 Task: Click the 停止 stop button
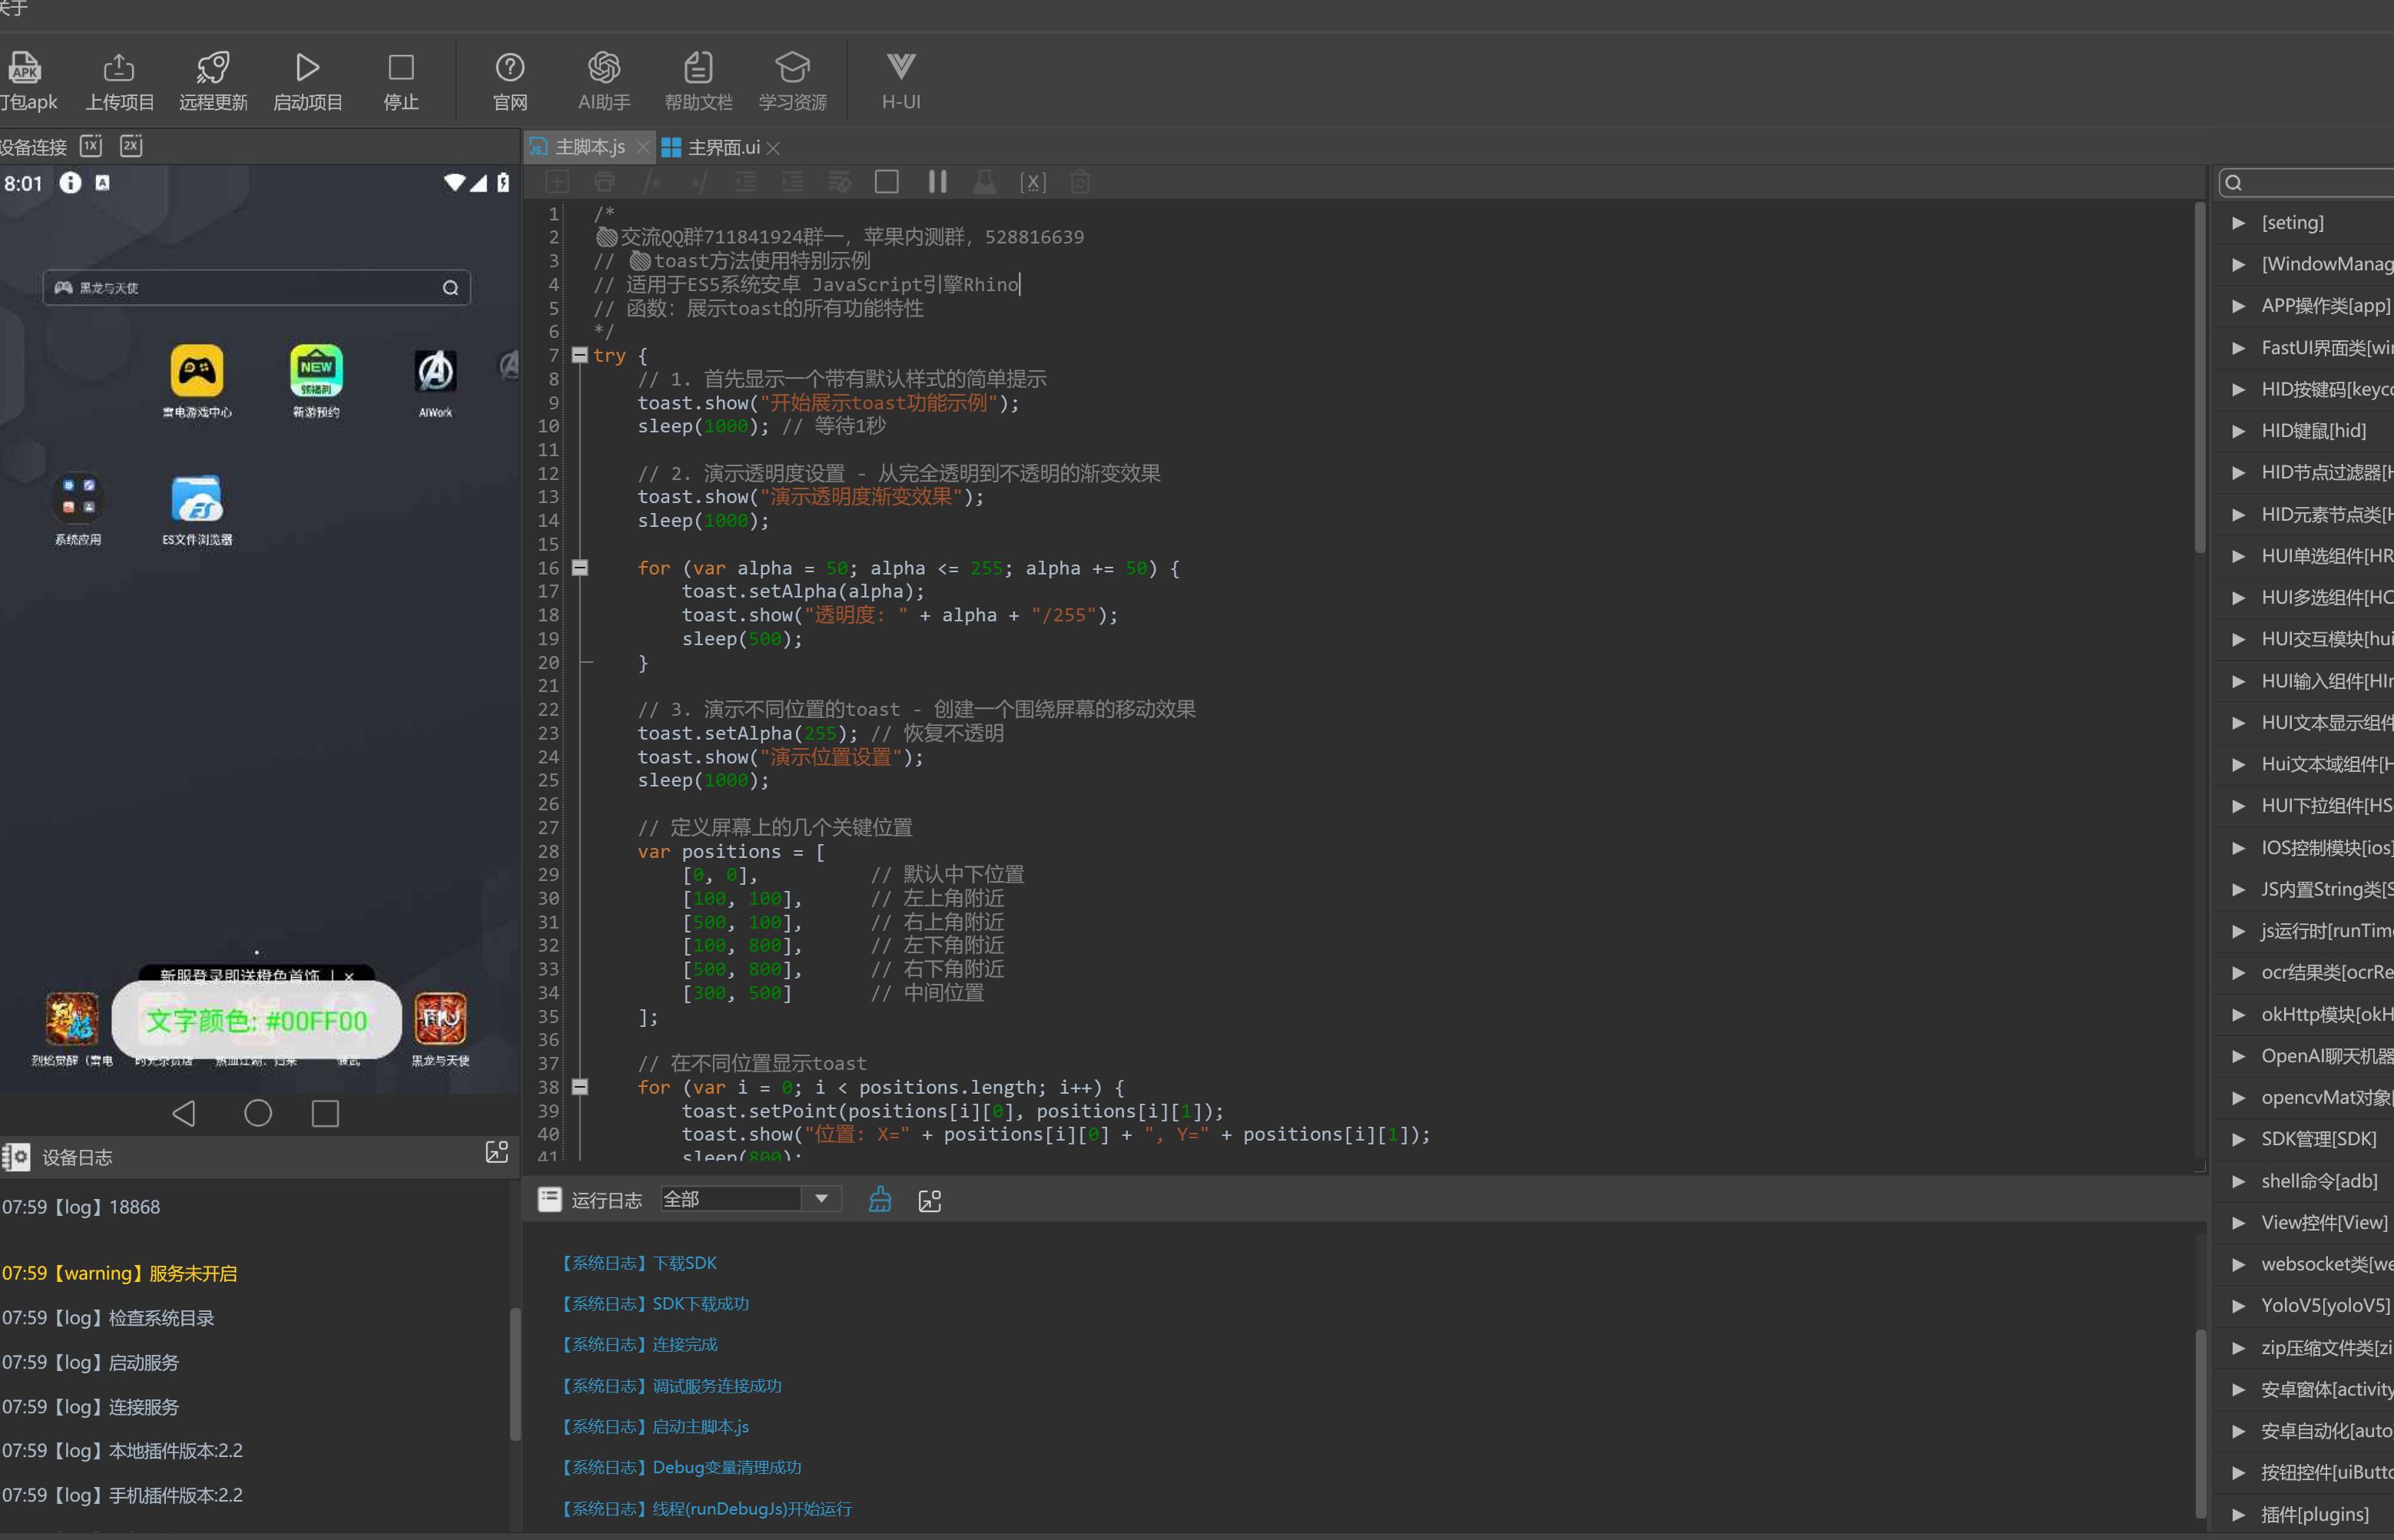(401, 69)
